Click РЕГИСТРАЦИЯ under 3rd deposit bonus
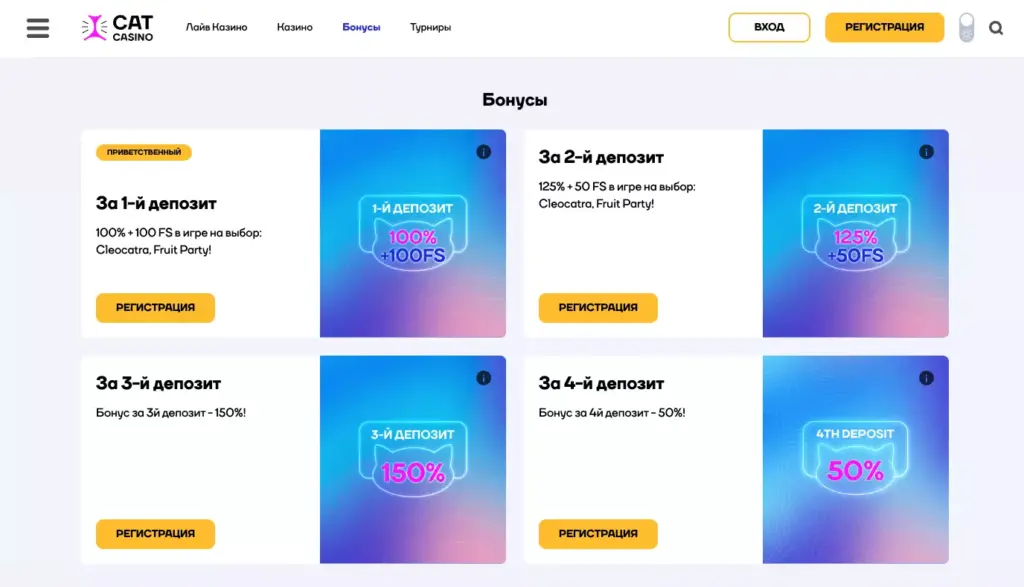Screen dimensions: 1024x587 (155, 534)
